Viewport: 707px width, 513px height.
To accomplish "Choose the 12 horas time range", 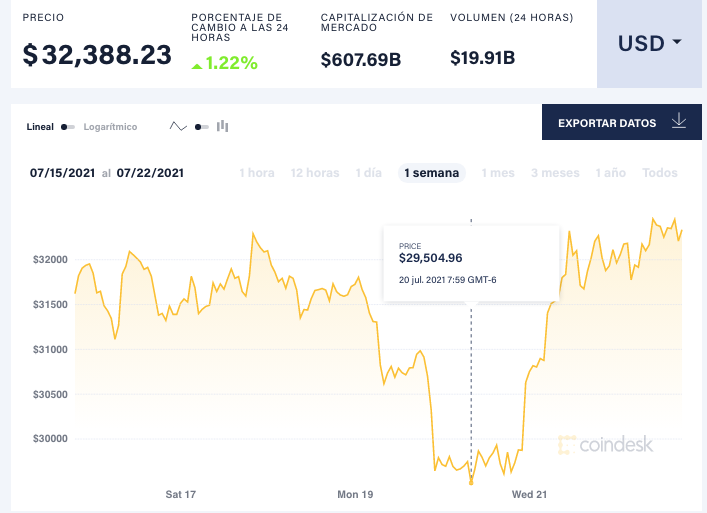I will click(315, 173).
